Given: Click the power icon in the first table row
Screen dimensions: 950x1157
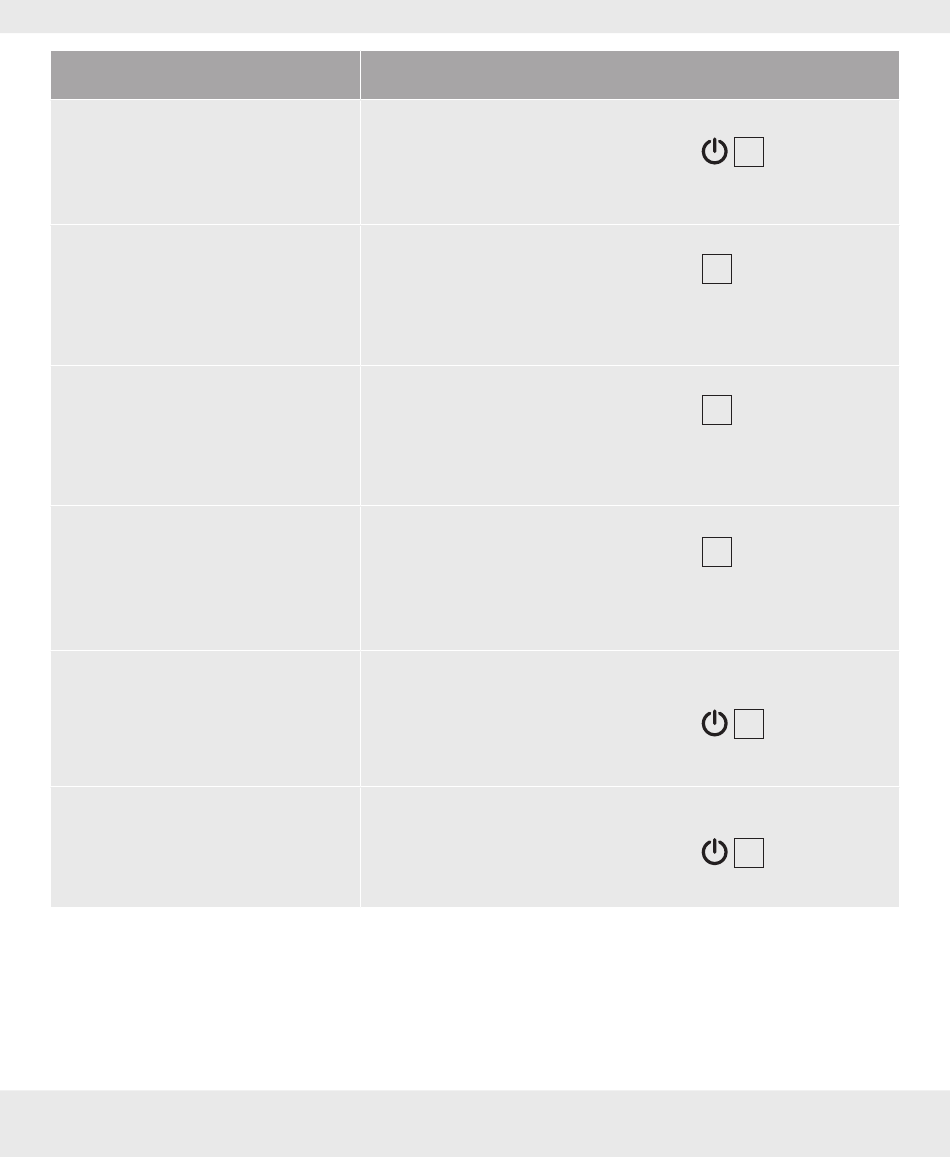Looking at the screenshot, I should tap(714, 151).
